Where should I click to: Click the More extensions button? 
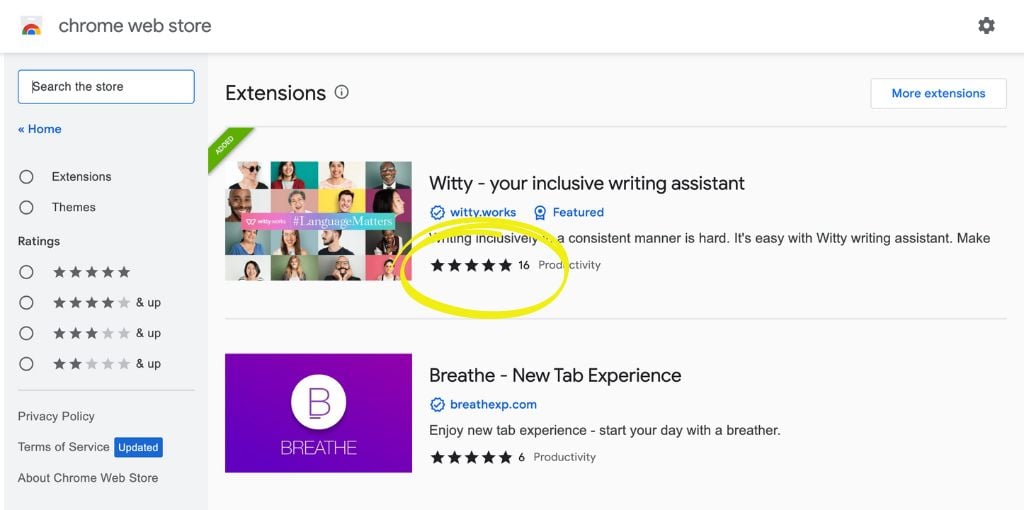938,93
